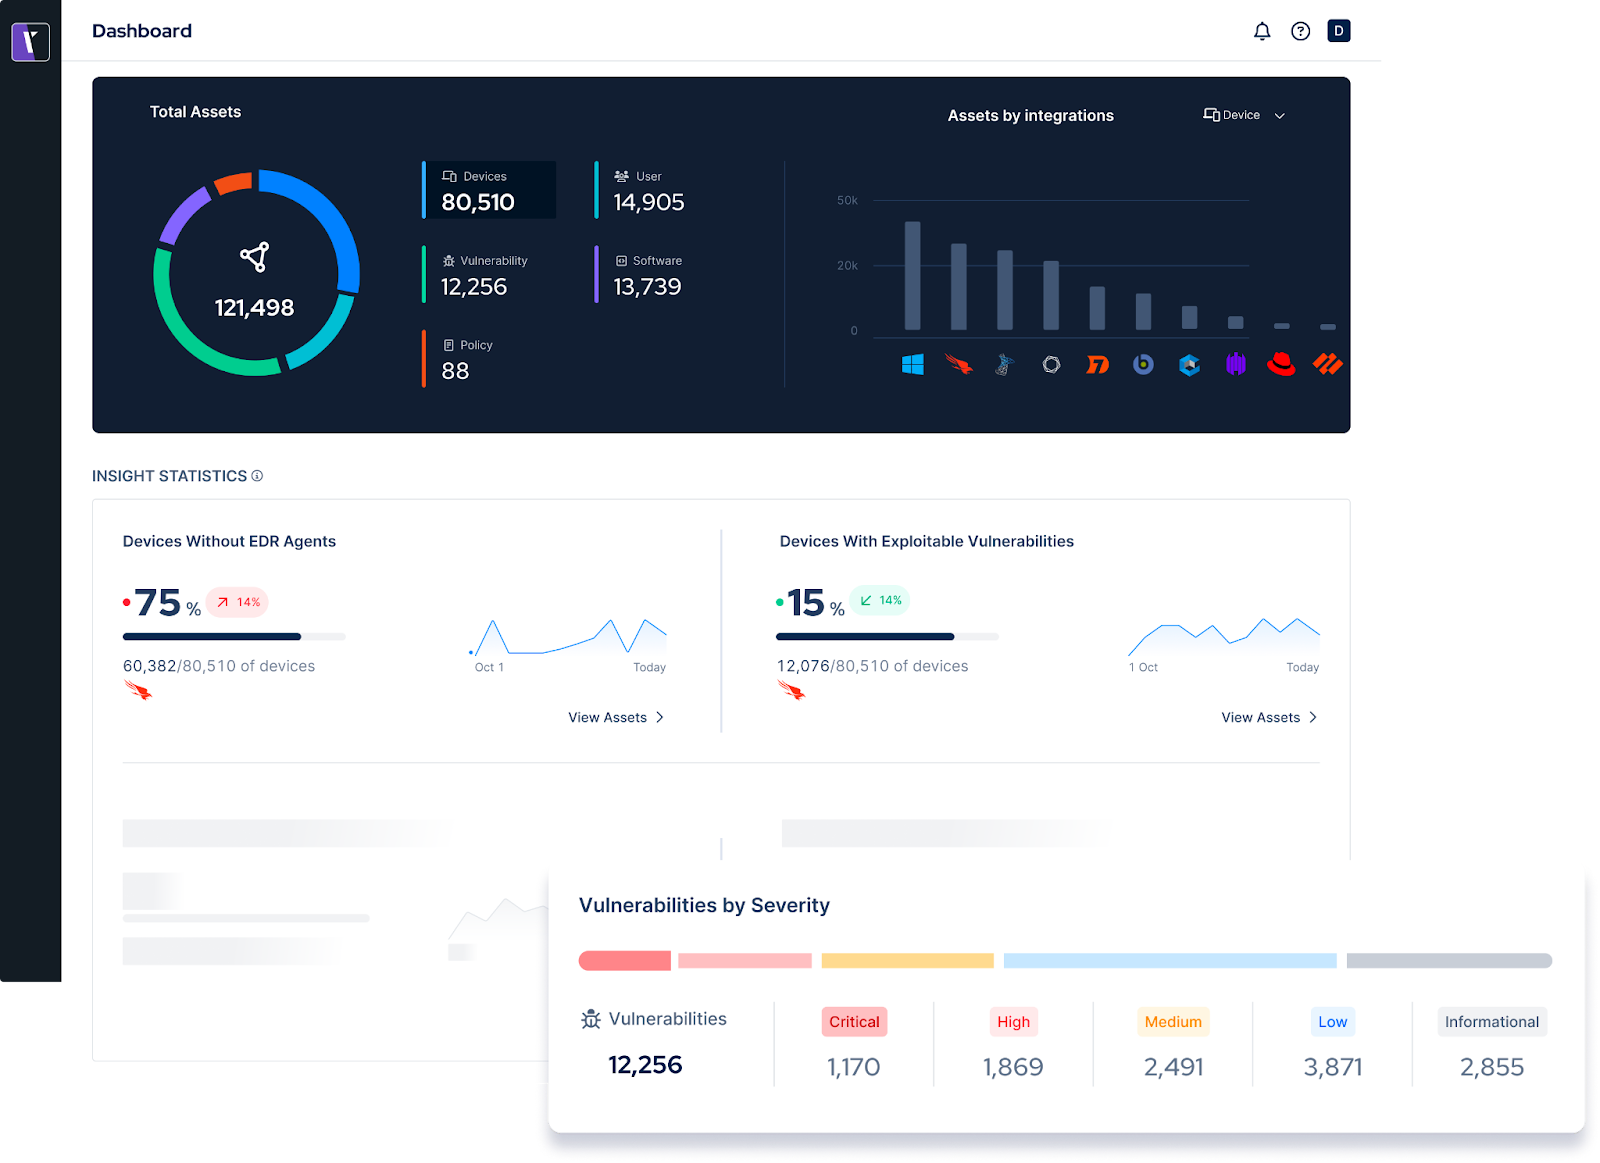
Task: Expand the Device dropdown selector
Action: (x=1242, y=115)
